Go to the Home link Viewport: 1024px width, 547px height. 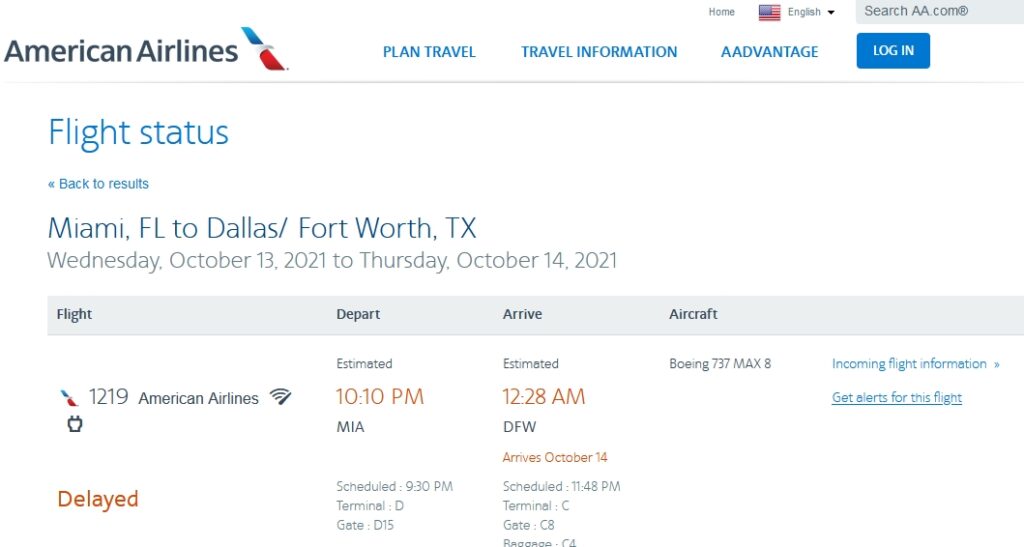pyautogui.click(x=721, y=12)
